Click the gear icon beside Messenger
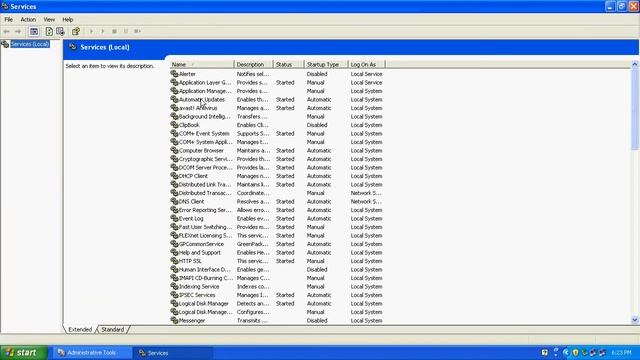640x360 pixels. point(174,320)
